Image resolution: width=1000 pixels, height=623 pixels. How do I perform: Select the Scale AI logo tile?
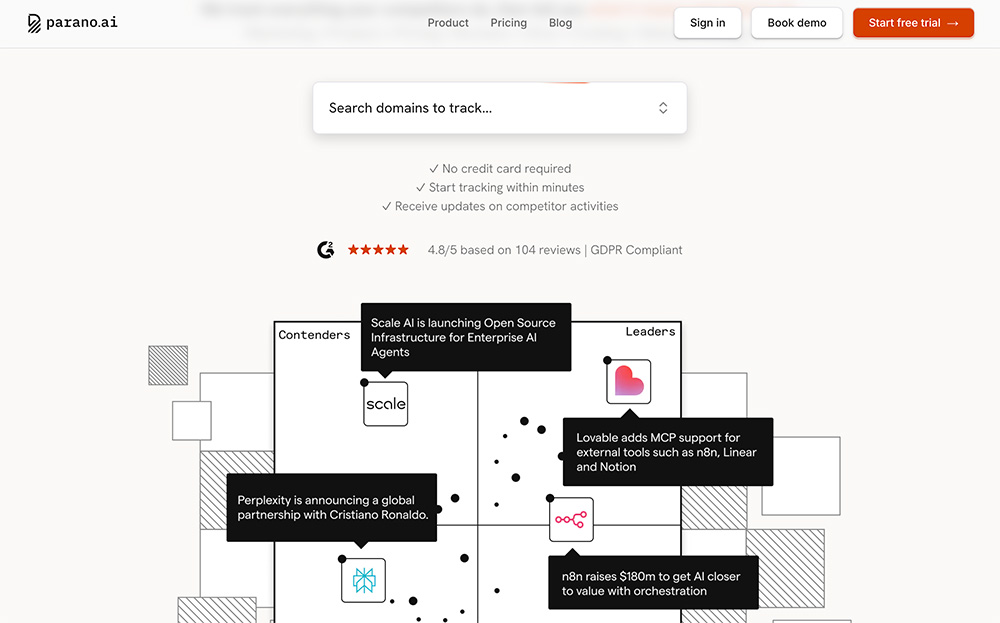pyautogui.click(x=385, y=404)
